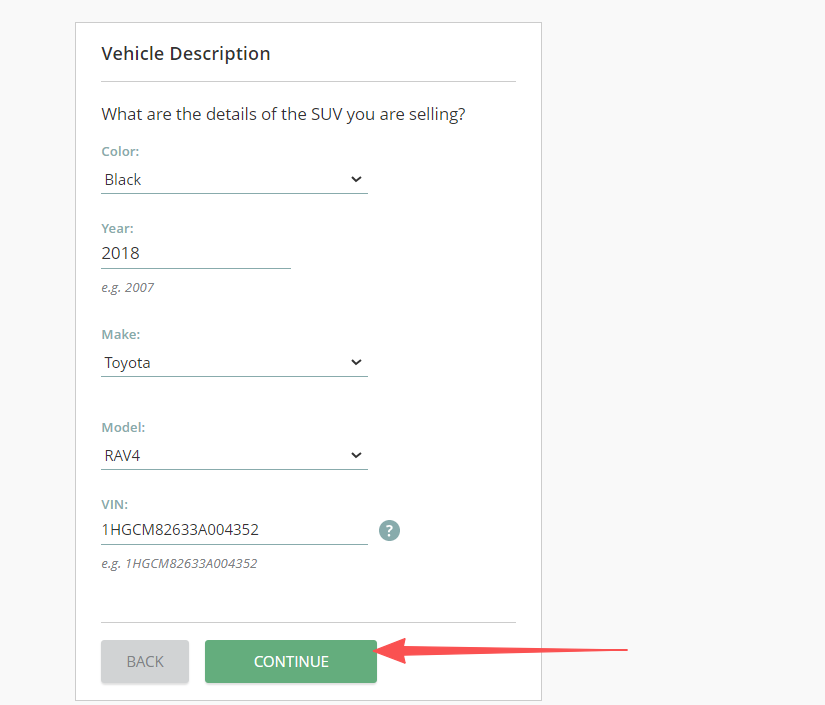This screenshot has height=705, width=825.
Task: Click the Vehicle Description heading
Action: coord(186,54)
